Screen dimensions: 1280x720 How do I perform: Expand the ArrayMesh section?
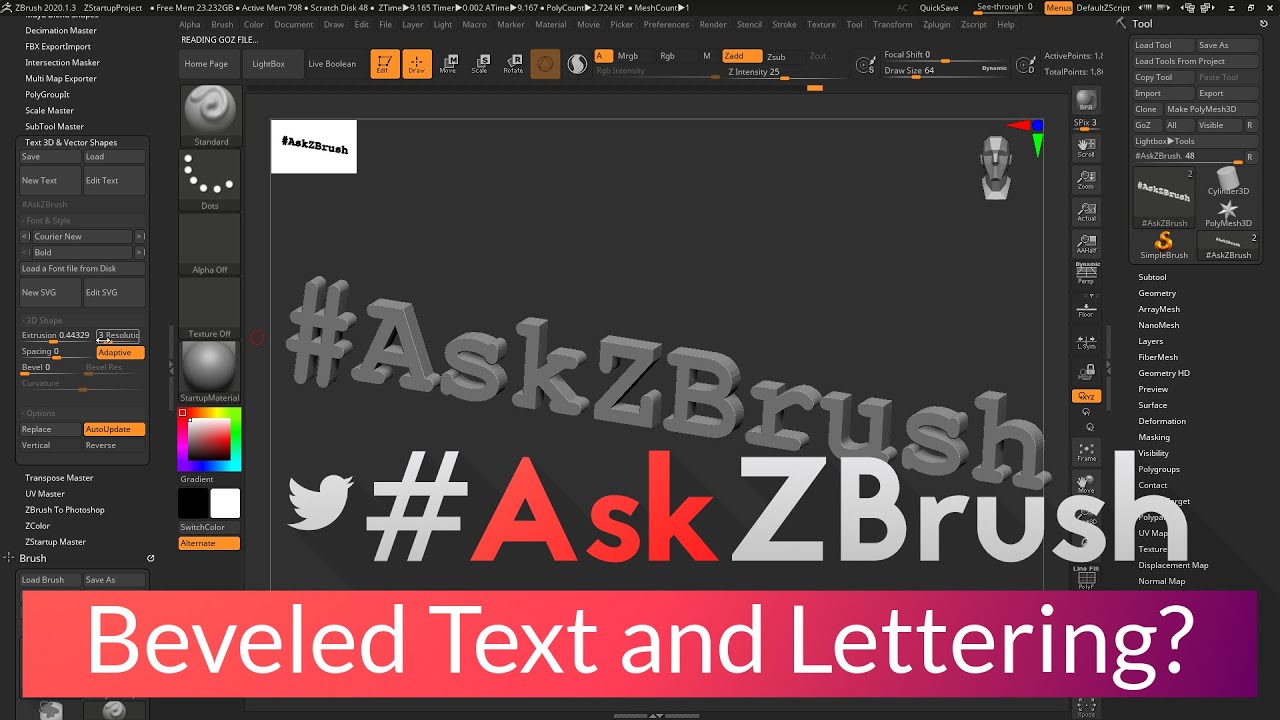1159,309
